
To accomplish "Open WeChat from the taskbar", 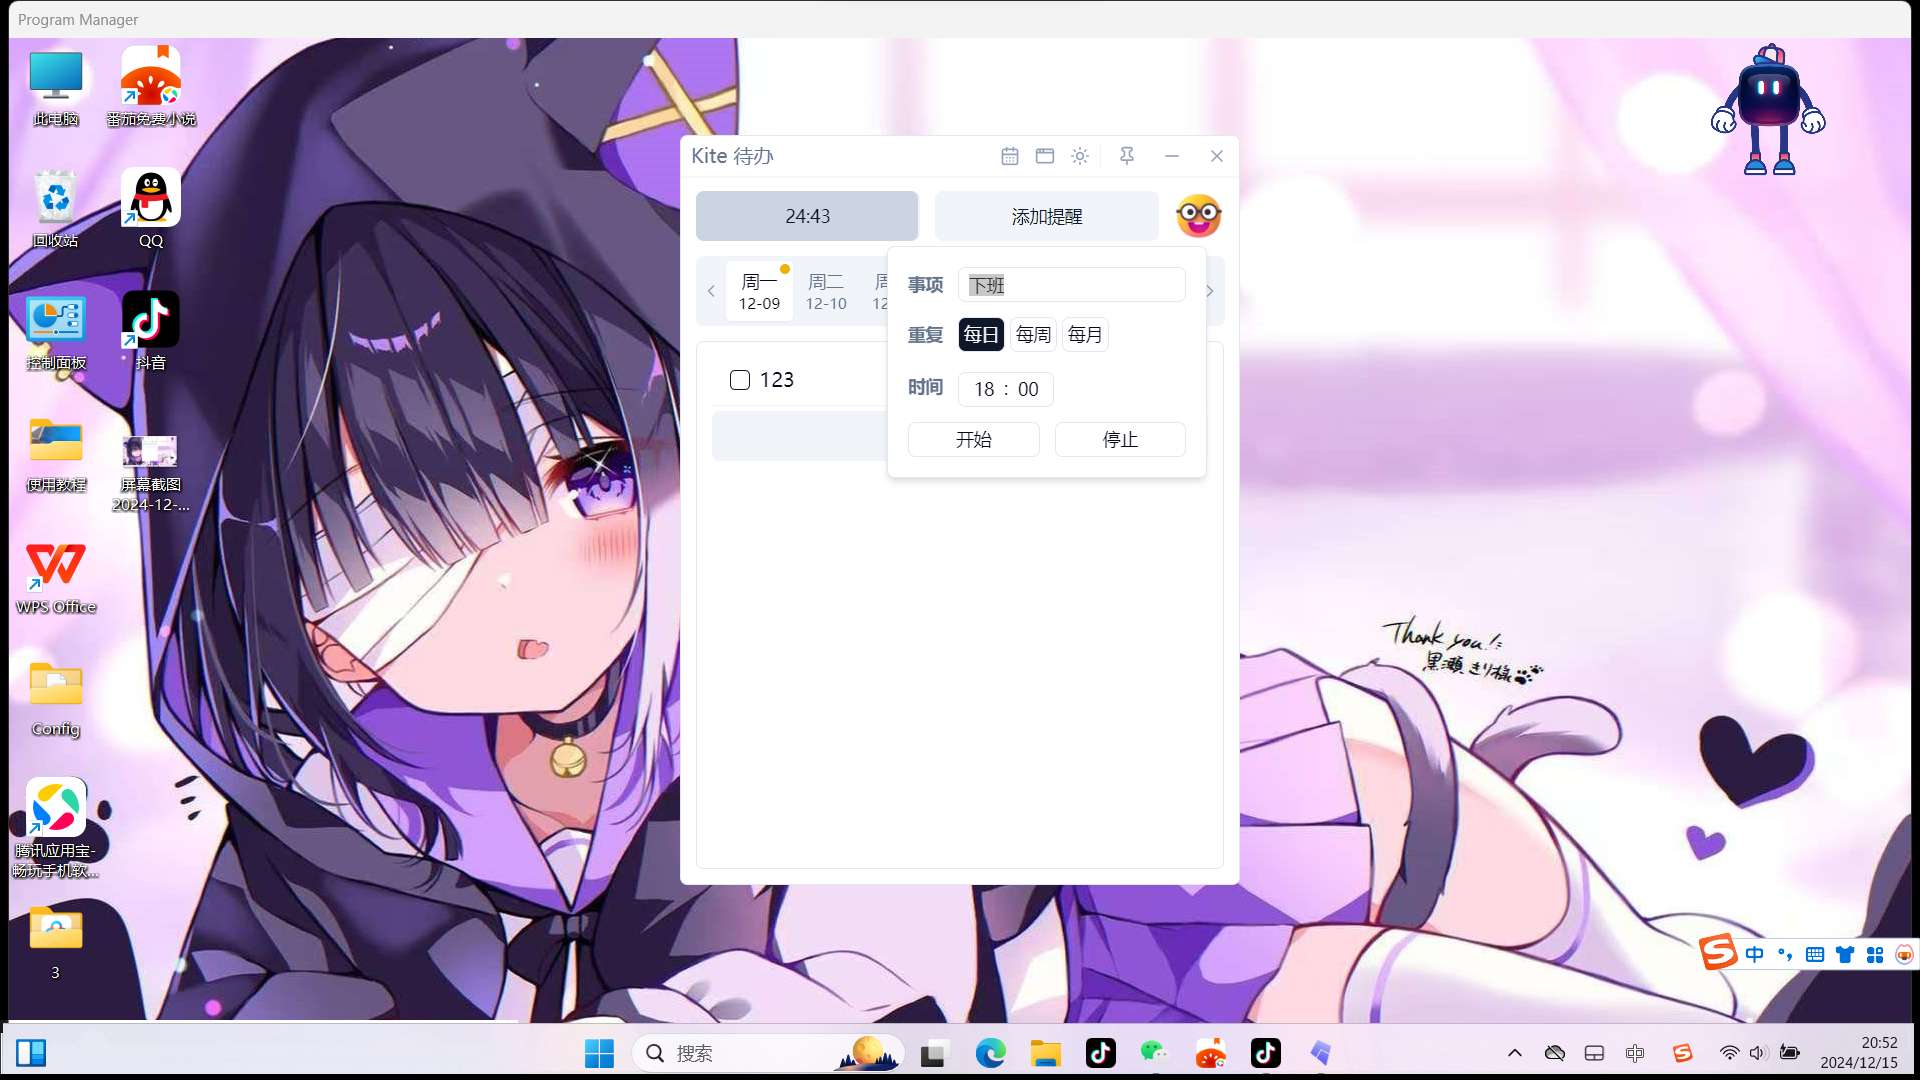I will point(1154,1053).
